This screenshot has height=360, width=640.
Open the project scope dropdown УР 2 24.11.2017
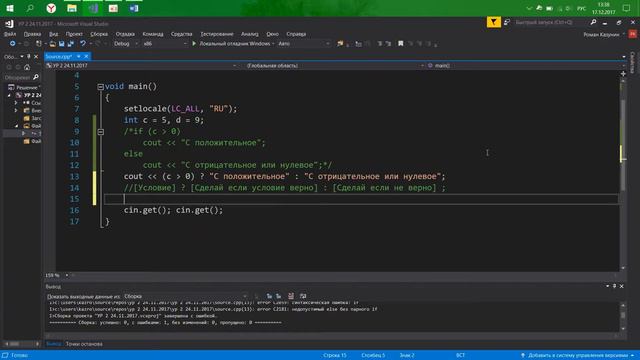[141, 65]
